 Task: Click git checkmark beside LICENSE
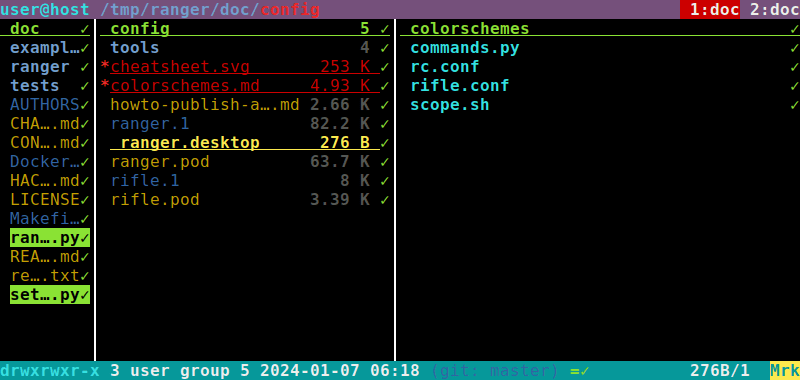pos(85,200)
